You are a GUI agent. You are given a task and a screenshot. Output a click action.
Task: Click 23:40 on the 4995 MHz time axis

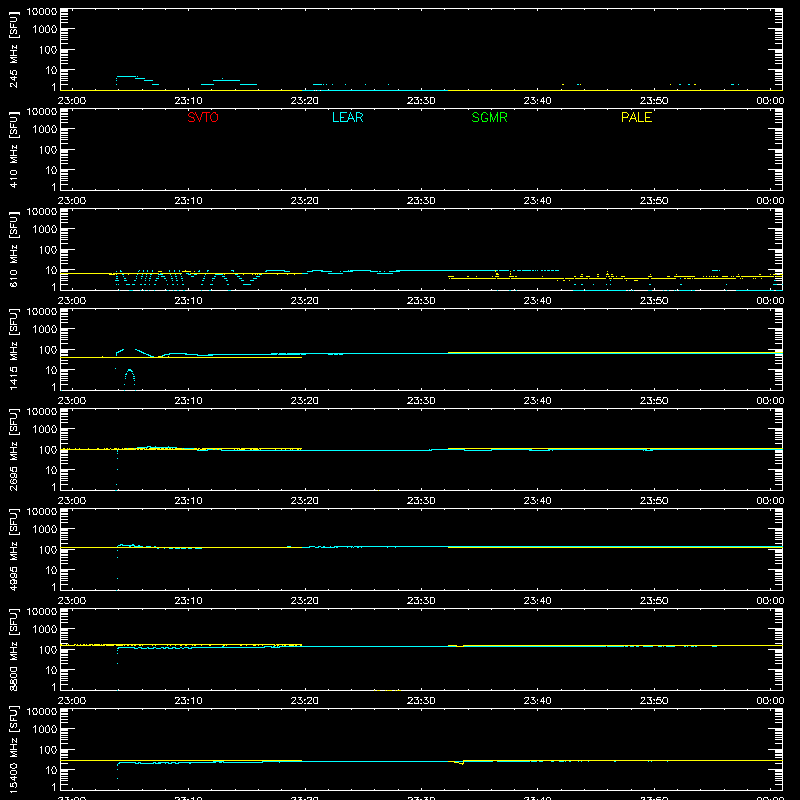[537, 601]
